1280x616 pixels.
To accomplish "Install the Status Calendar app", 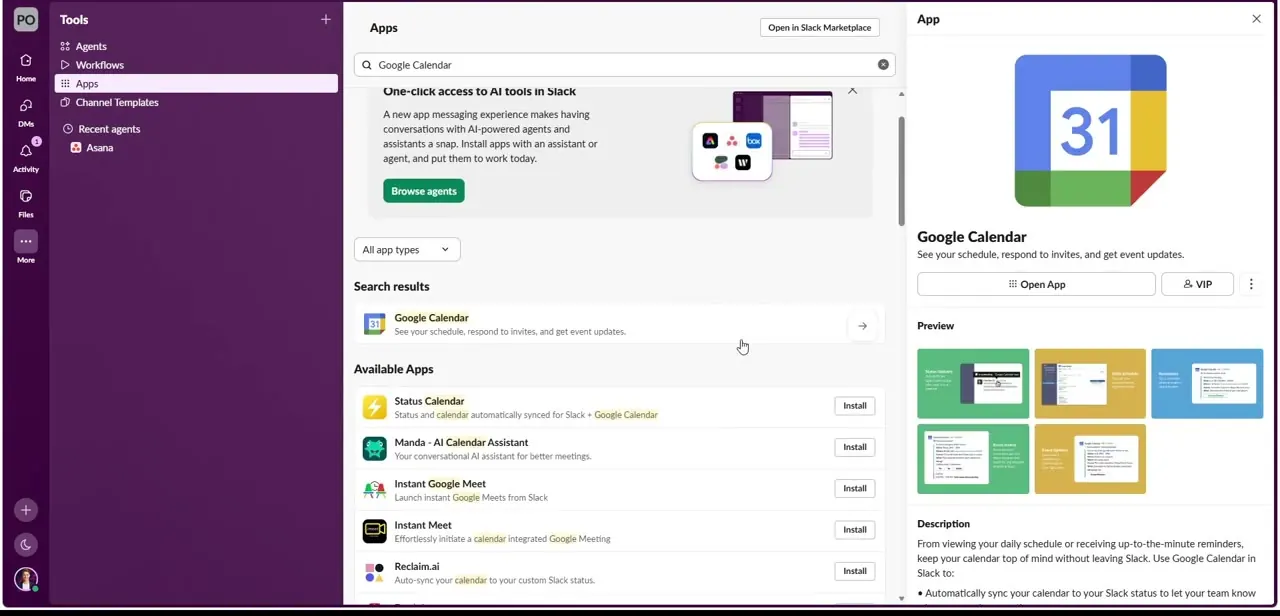I will coord(854,406).
